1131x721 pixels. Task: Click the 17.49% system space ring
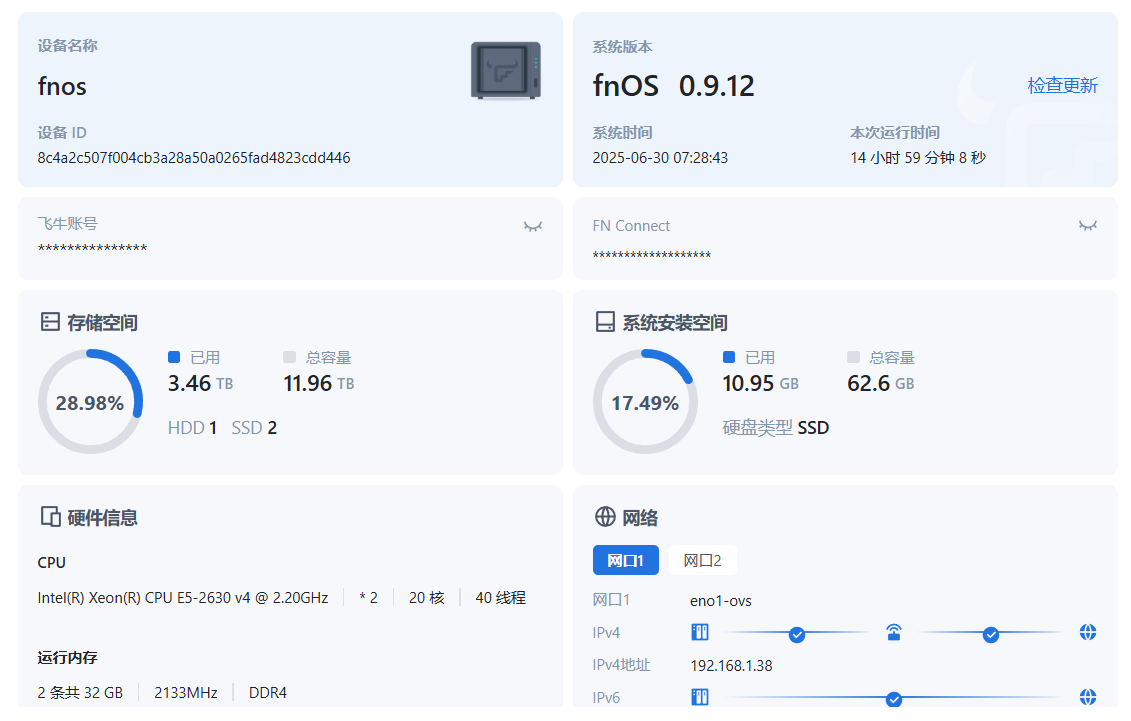click(x=645, y=402)
